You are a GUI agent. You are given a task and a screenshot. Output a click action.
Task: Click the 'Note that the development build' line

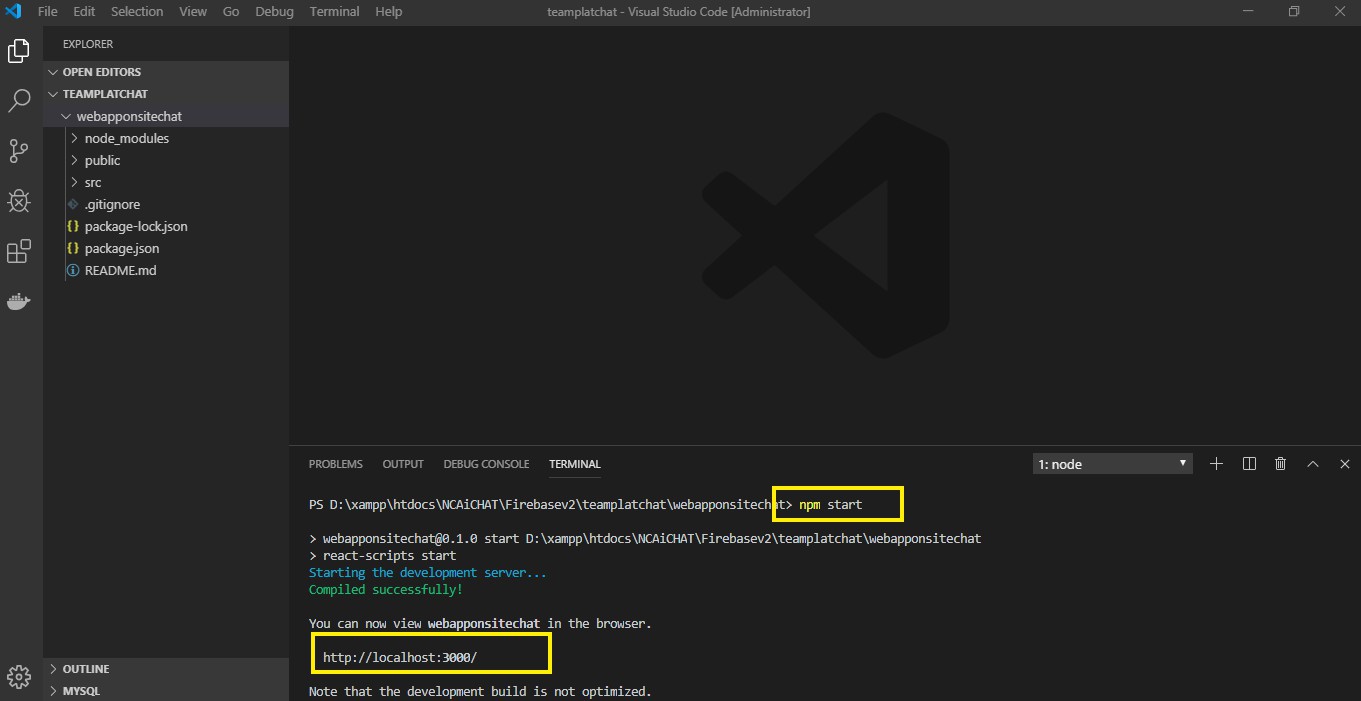coord(480,691)
